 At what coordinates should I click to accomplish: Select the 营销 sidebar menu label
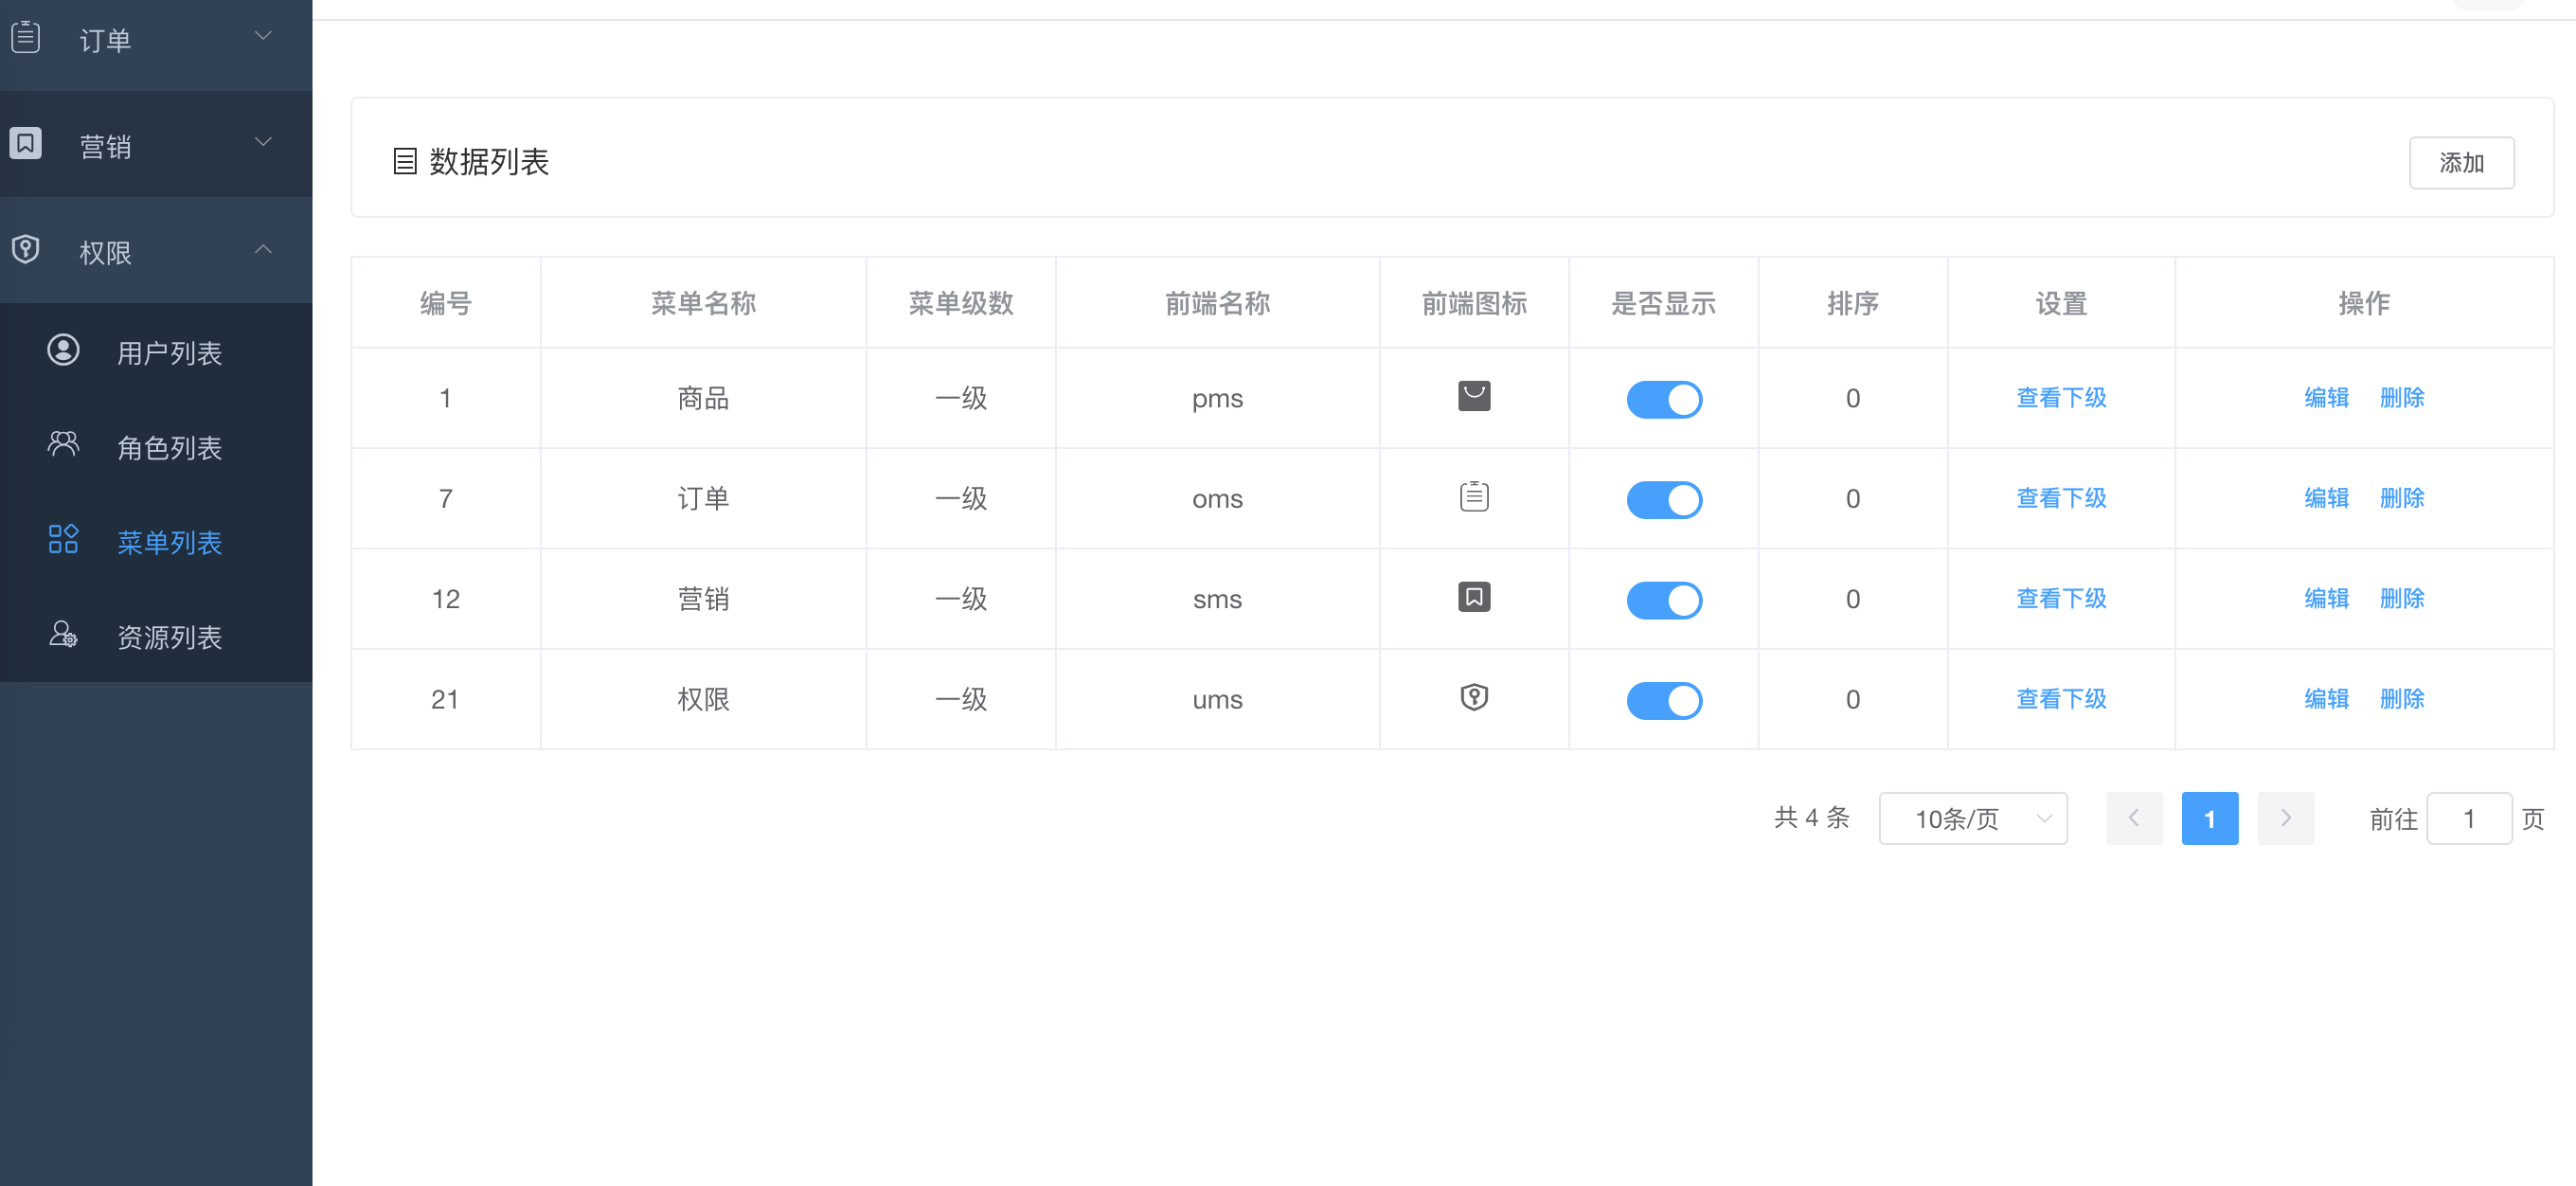pos(105,146)
